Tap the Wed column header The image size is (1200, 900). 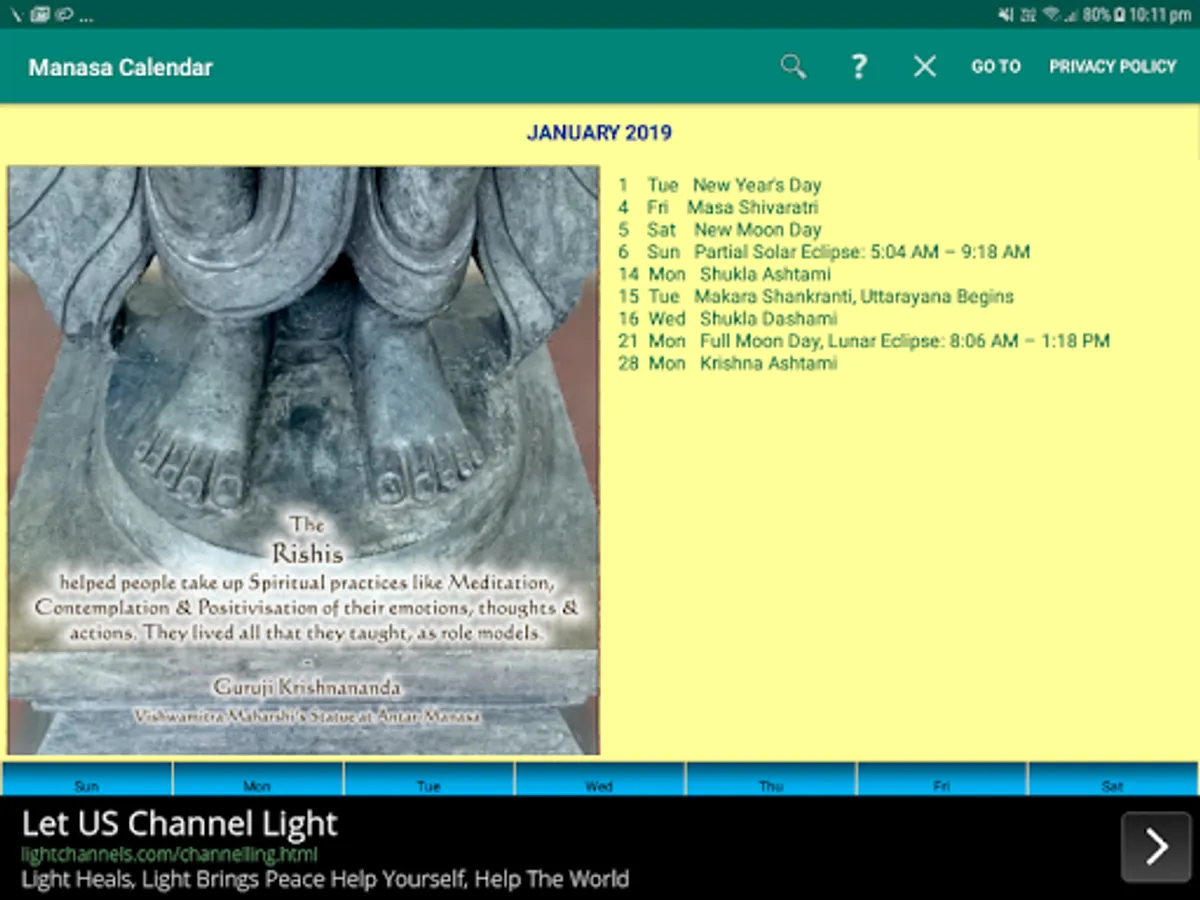coord(600,779)
